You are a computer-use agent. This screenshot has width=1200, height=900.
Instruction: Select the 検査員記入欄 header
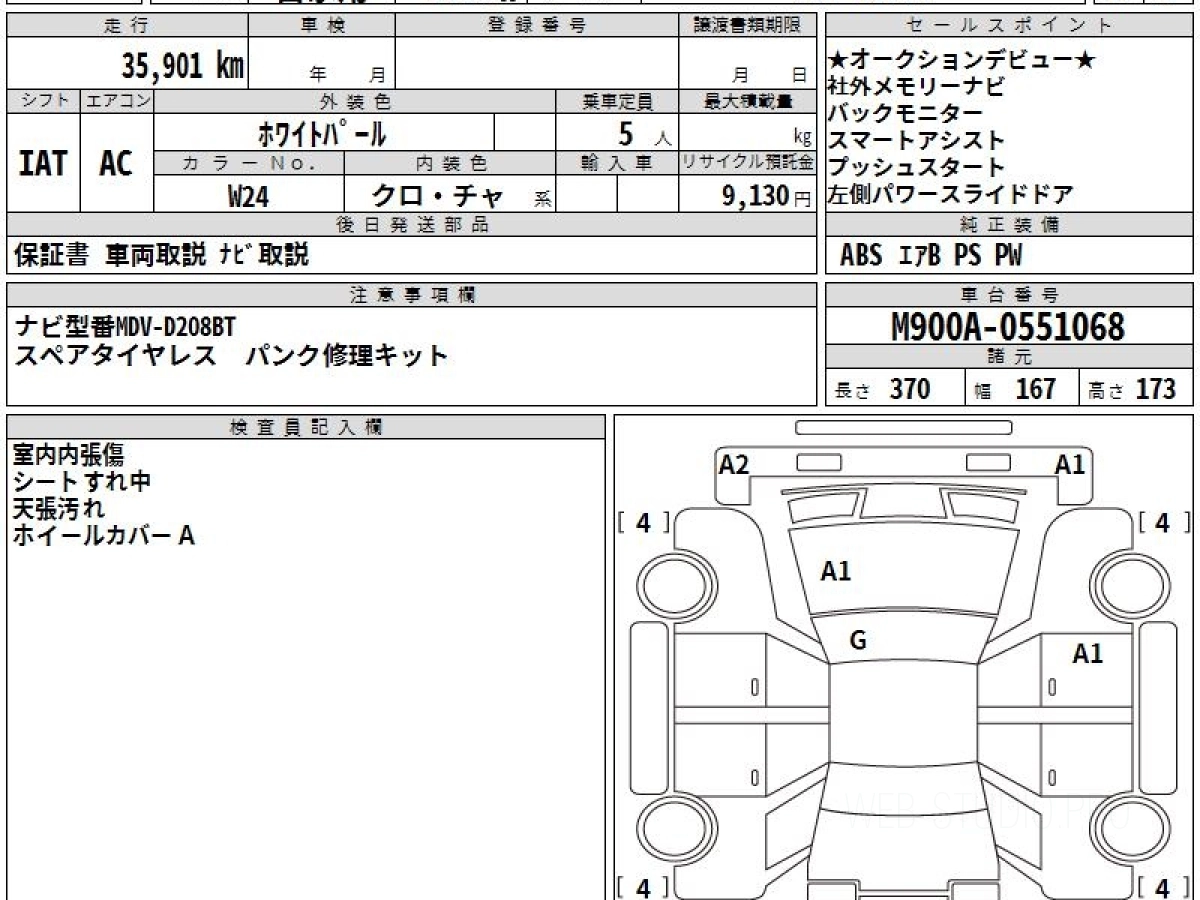[306, 427]
